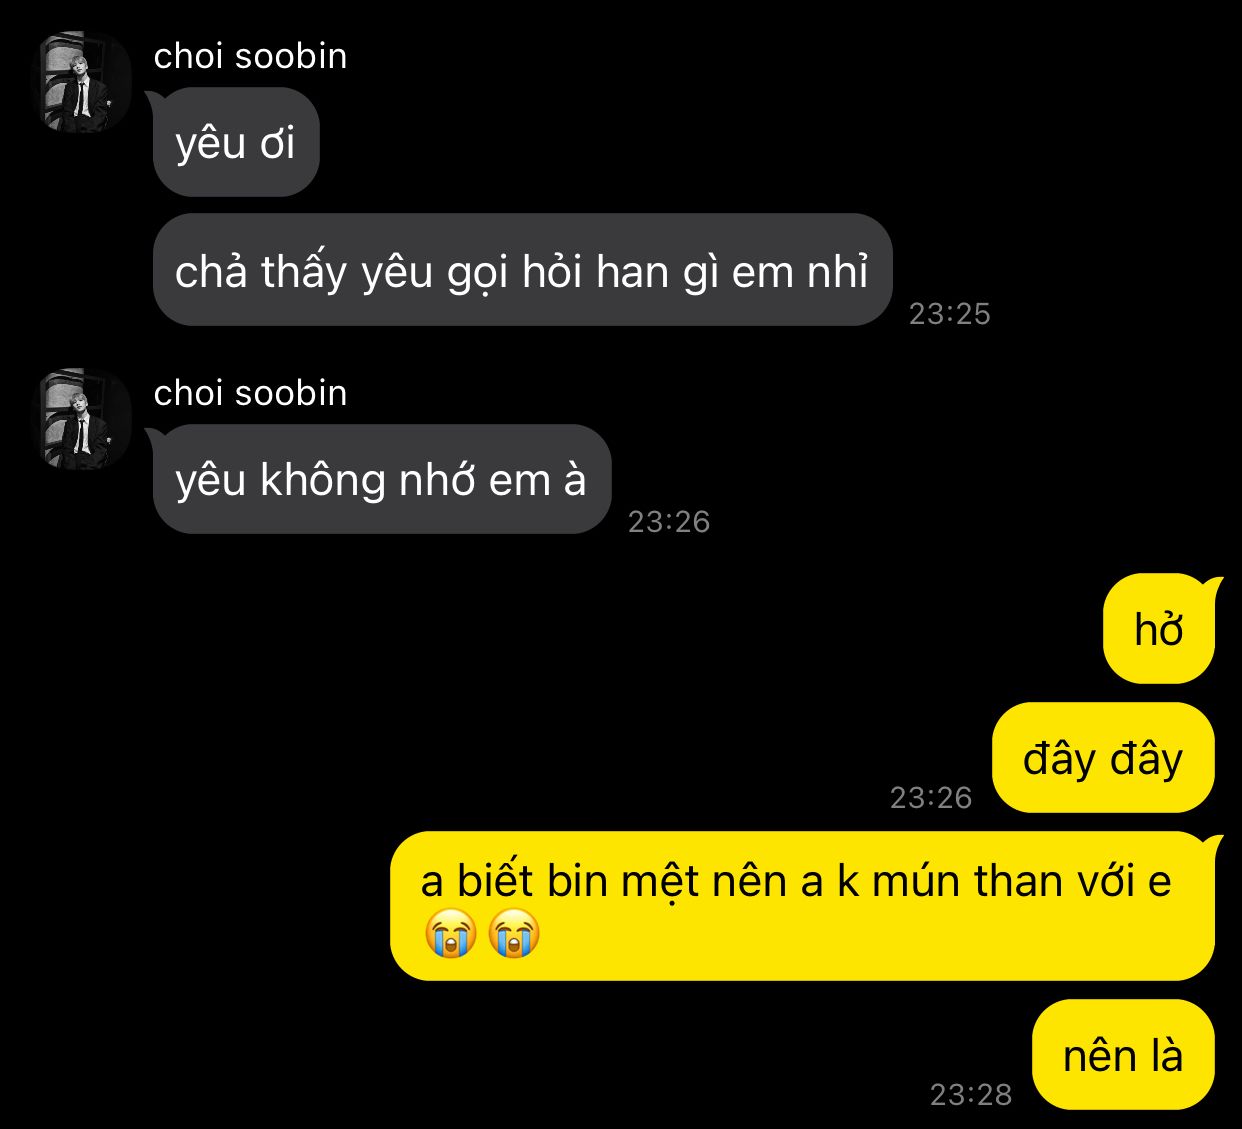Click the 23:26 timestamp beside "yêu không nhớ em à"

(x=669, y=522)
